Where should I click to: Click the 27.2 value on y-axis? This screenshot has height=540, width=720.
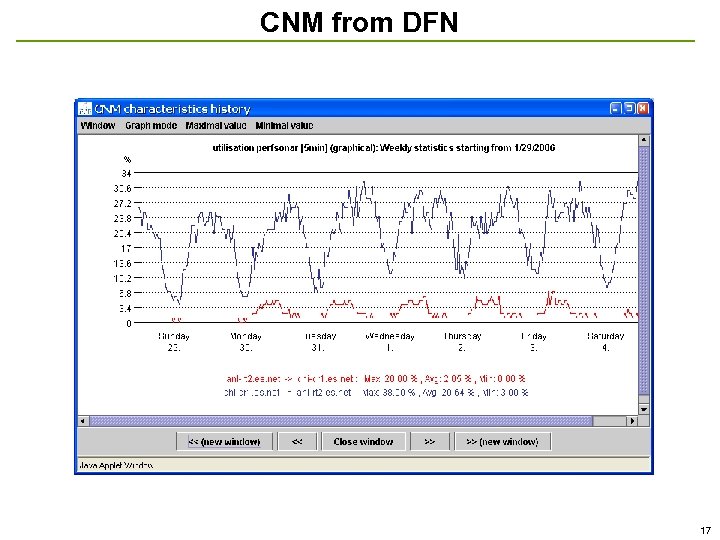pos(123,203)
